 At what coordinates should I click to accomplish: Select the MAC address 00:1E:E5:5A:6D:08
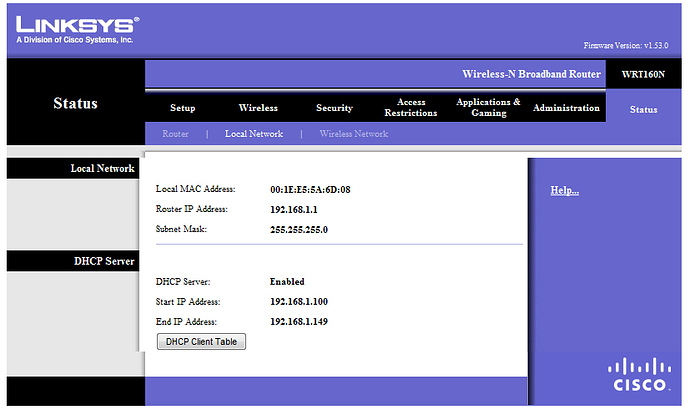click(310, 190)
